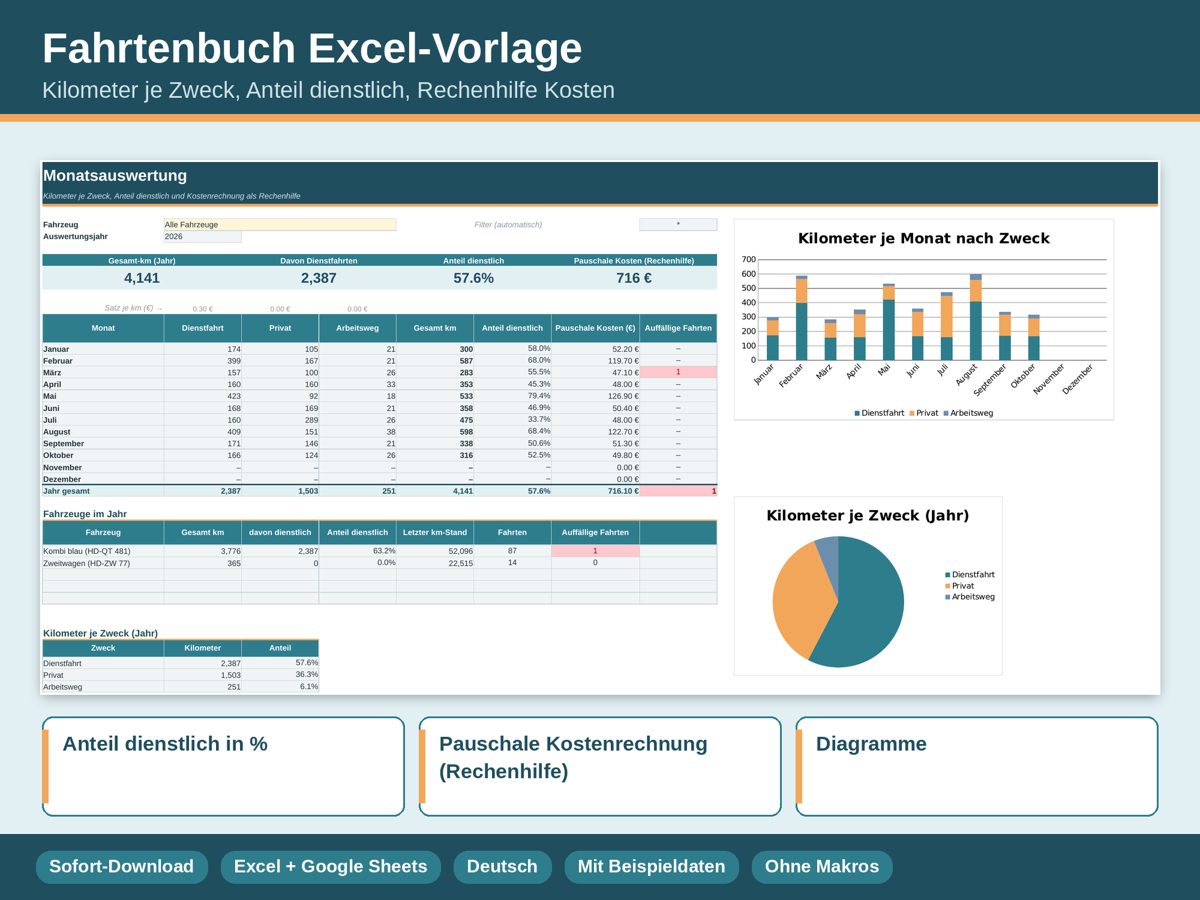Select the vehicle row Zweitwagen (HD-ZW 77)
The width and height of the screenshot is (1200, 900).
click(380, 563)
